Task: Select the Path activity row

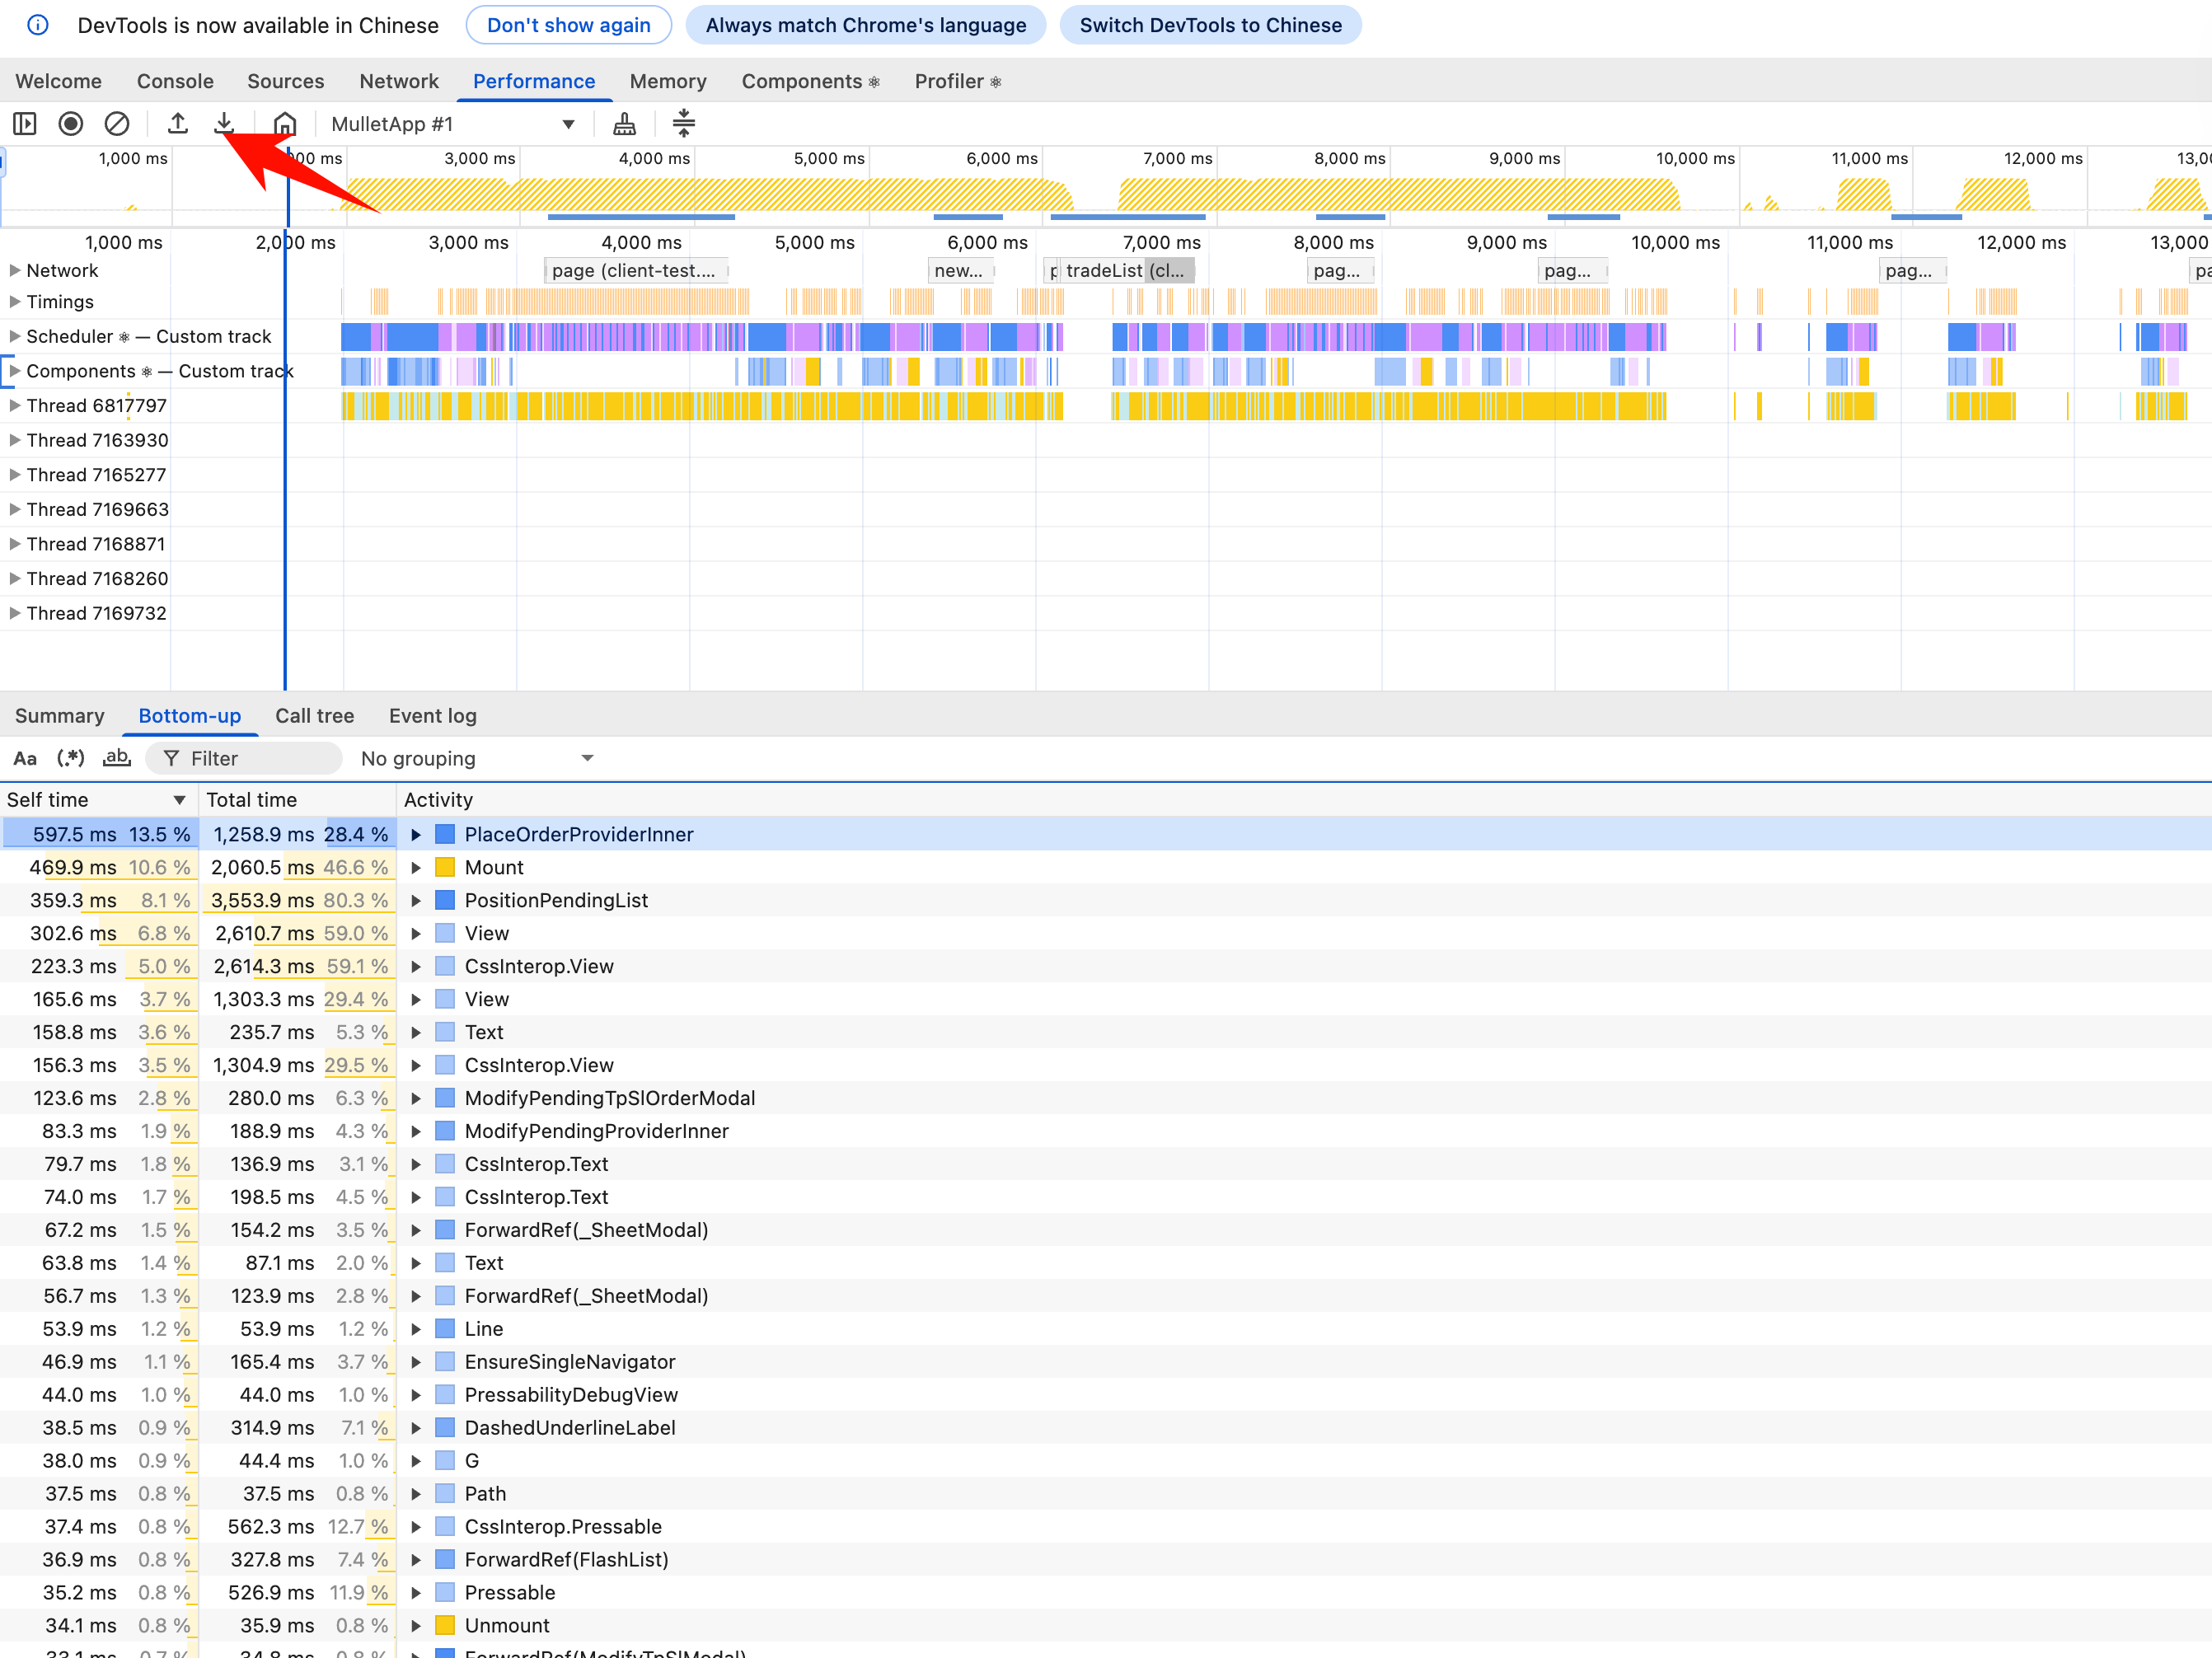Action: (x=1106, y=1495)
